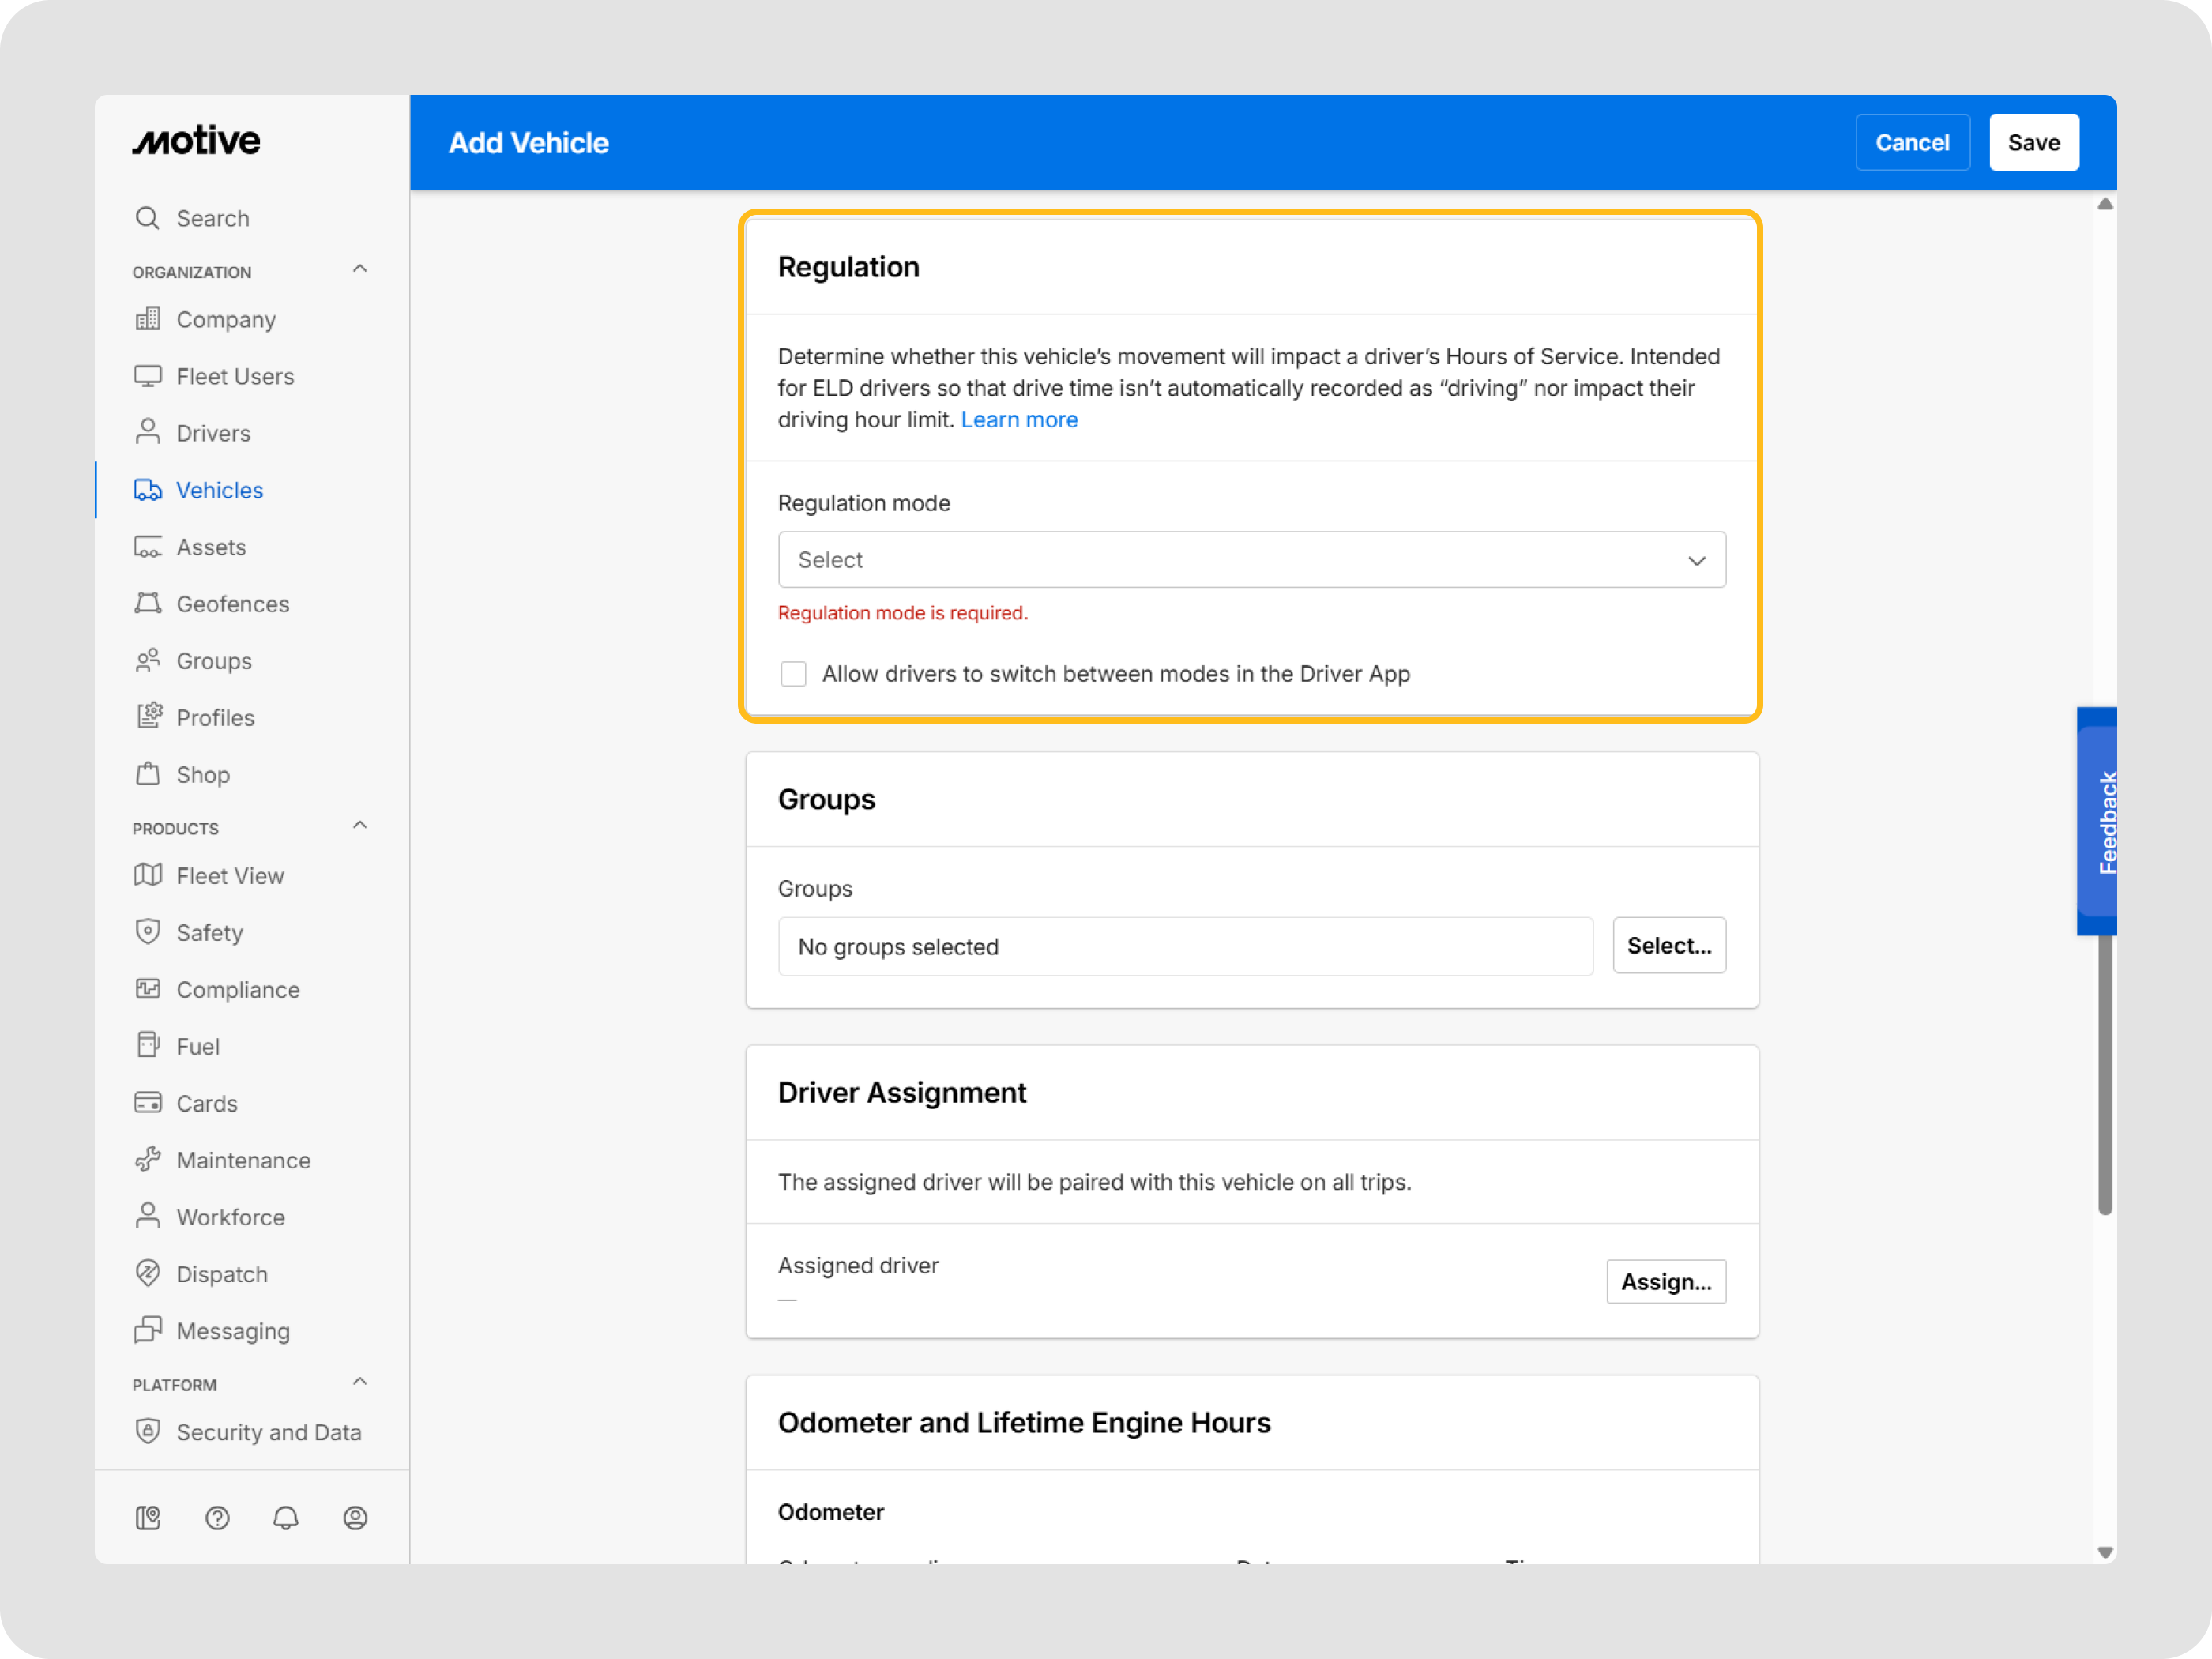This screenshot has width=2212, height=1659.
Task: Collapse the Organization sidebar section
Action: [360, 269]
